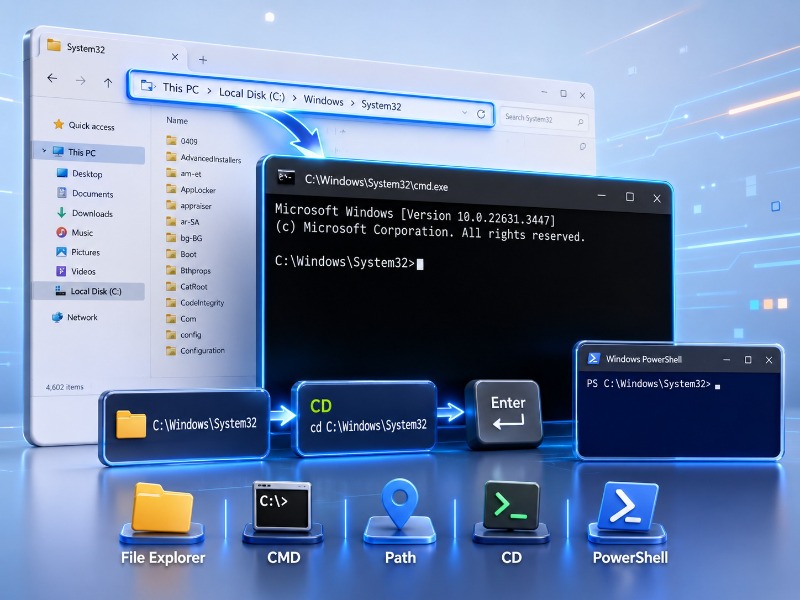
Task: Maximize the cmd.exe window
Action: (x=630, y=197)
